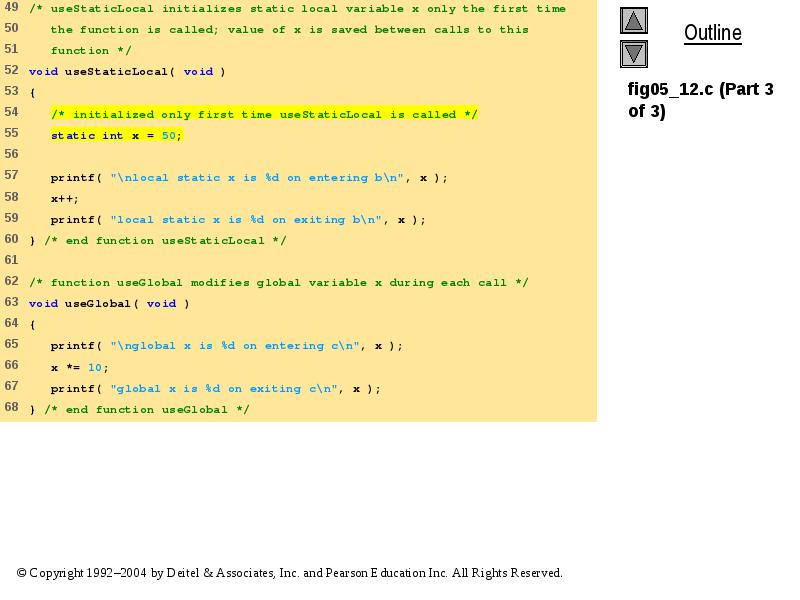Click blank line number 56
Screen dimensions: 800x600
coord(11,154)
